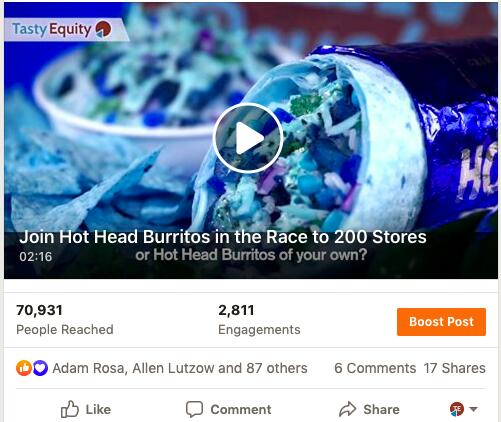The width and height of the screenshot is (501, 422).
Task: Click the orange like reaction icon
Action: pyautogui.click(x=24, y=368)
